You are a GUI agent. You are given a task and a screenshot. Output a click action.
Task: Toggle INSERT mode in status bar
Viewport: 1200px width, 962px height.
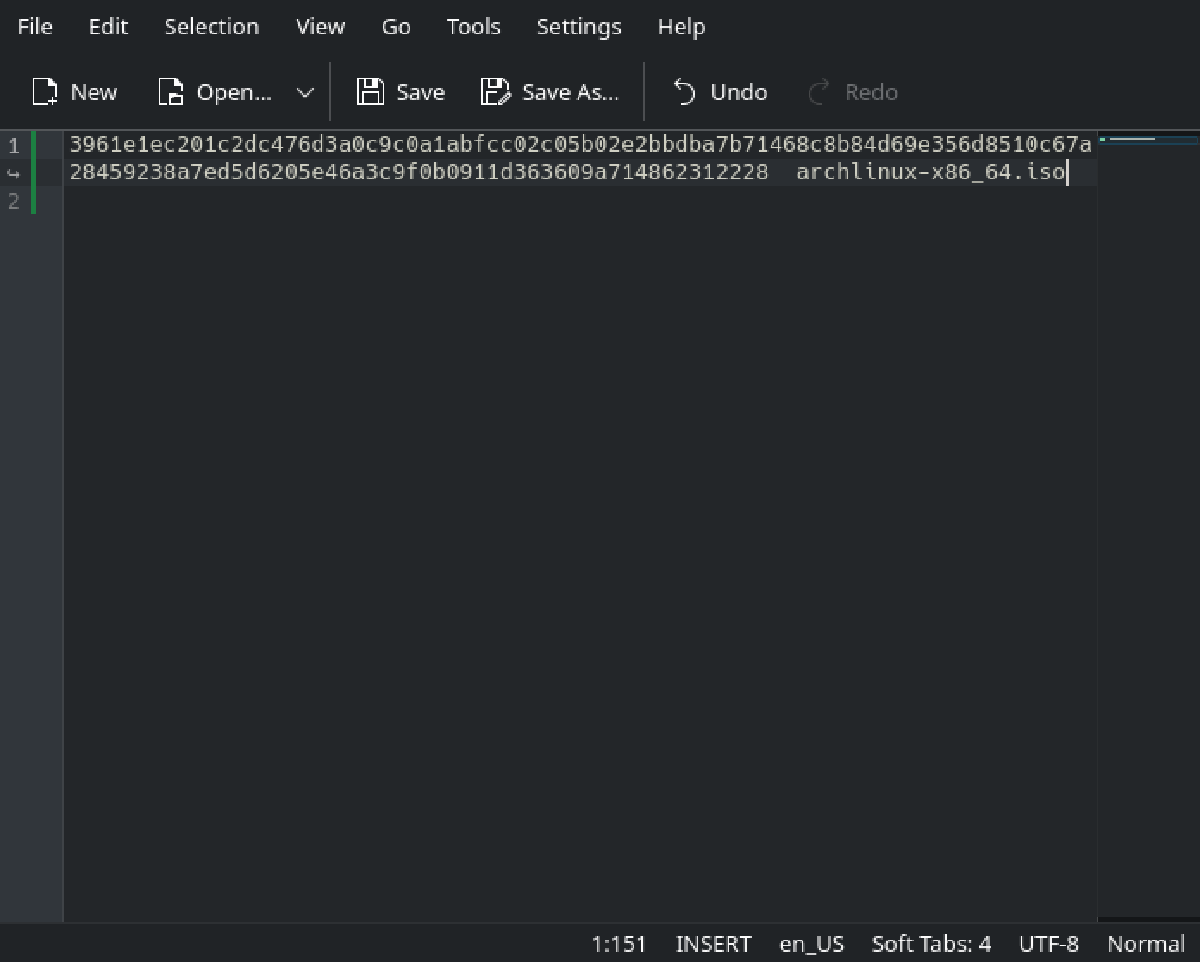click(713, 944)
